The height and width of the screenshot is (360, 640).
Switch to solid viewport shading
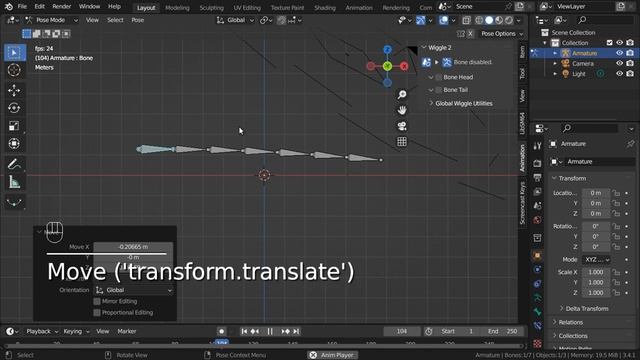coord(489,20)
